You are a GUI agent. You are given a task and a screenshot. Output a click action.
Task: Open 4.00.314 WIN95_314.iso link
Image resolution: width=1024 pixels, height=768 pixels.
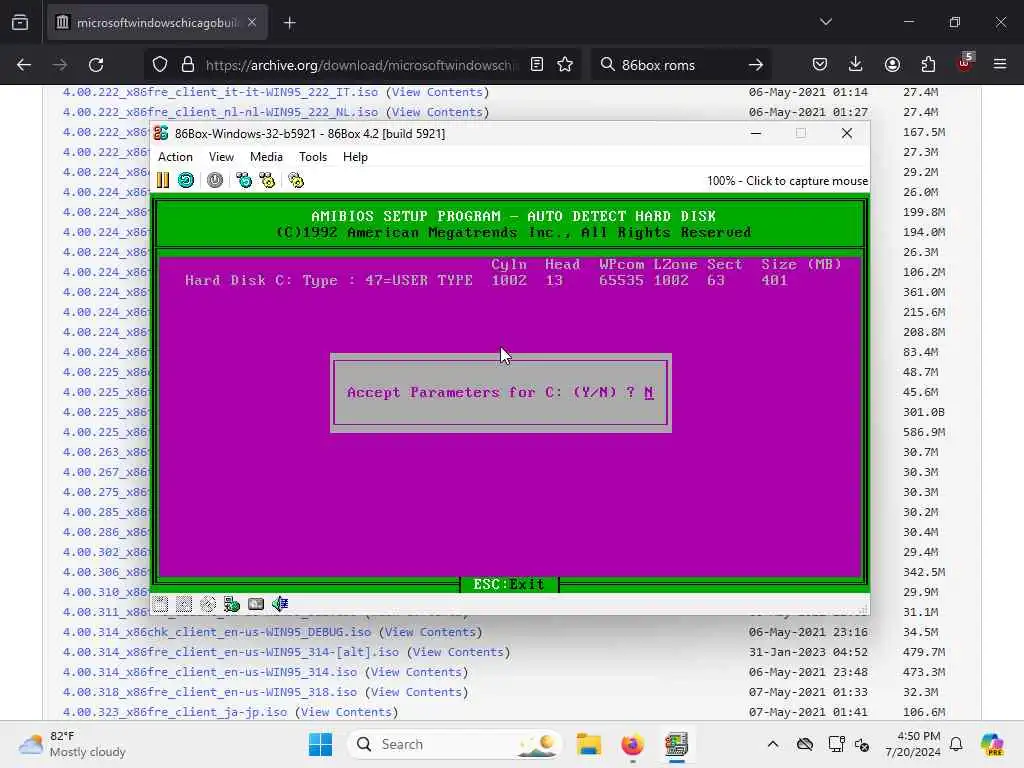(x=210, y=672)
